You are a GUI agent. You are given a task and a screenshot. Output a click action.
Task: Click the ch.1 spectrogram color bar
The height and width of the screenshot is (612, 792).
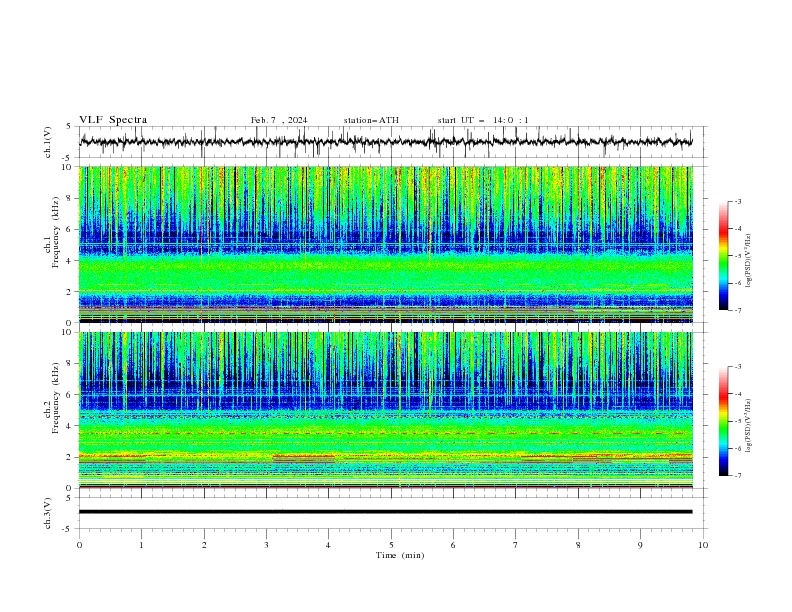[724, 256]
